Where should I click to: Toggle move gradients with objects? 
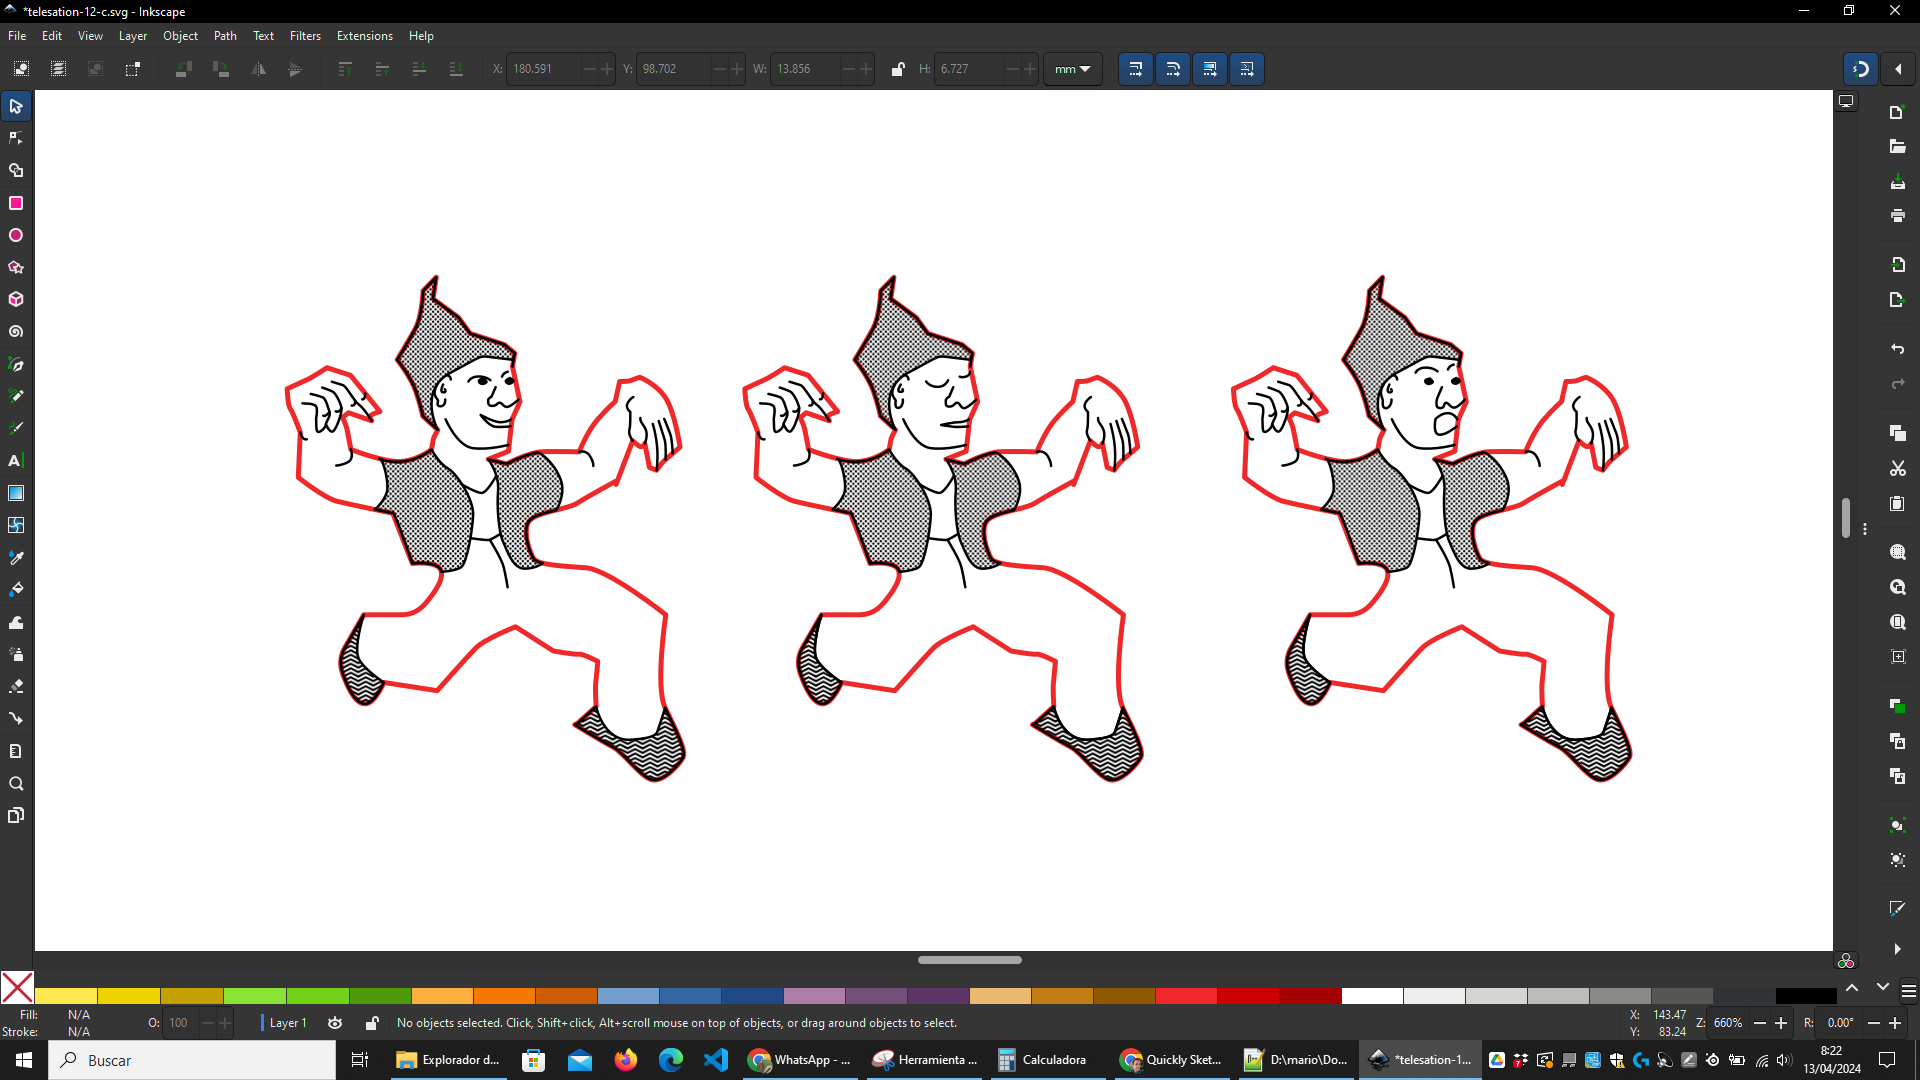pos(1209,69)
